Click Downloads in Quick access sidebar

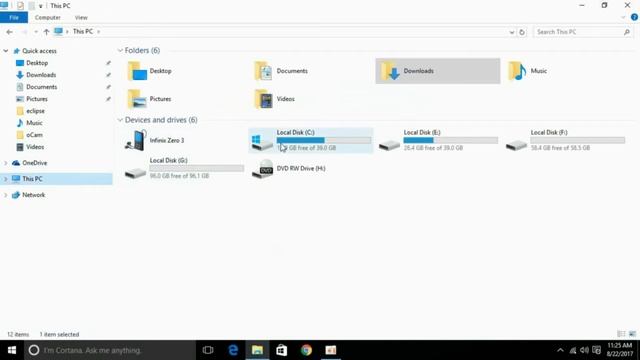click(x=41, y=75)
